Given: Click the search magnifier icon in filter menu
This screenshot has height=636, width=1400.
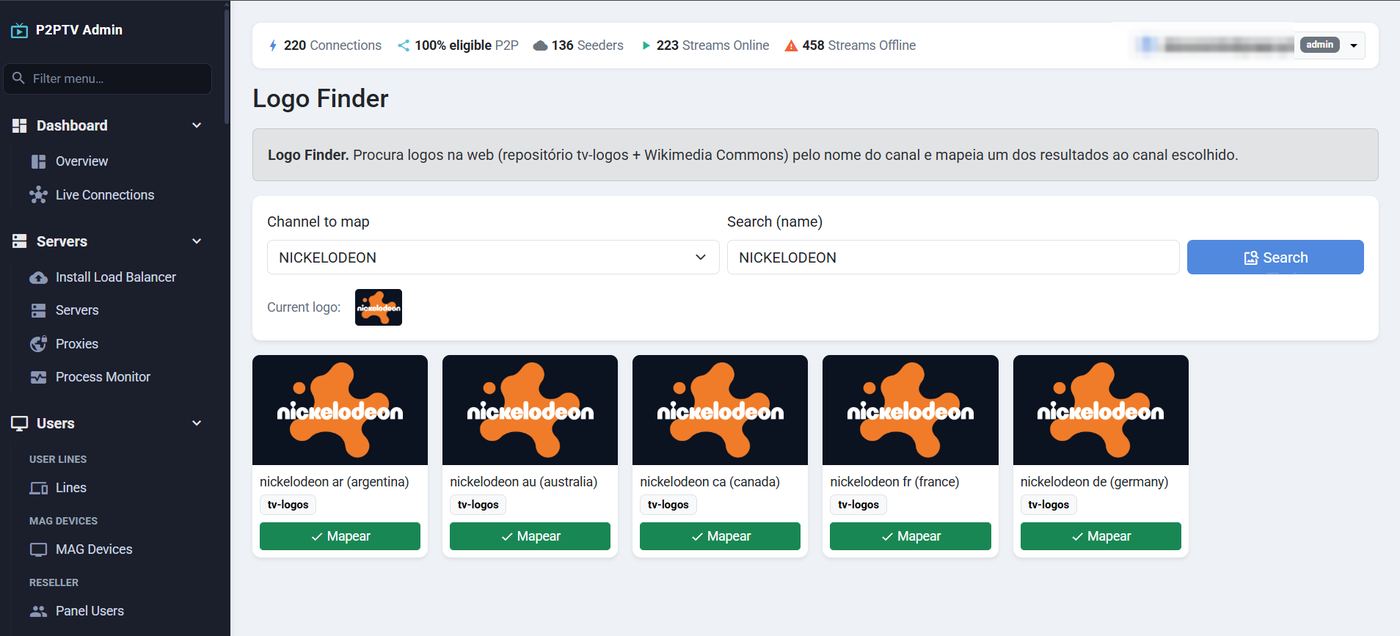Looking at the screenshot, I should (18, 78).
